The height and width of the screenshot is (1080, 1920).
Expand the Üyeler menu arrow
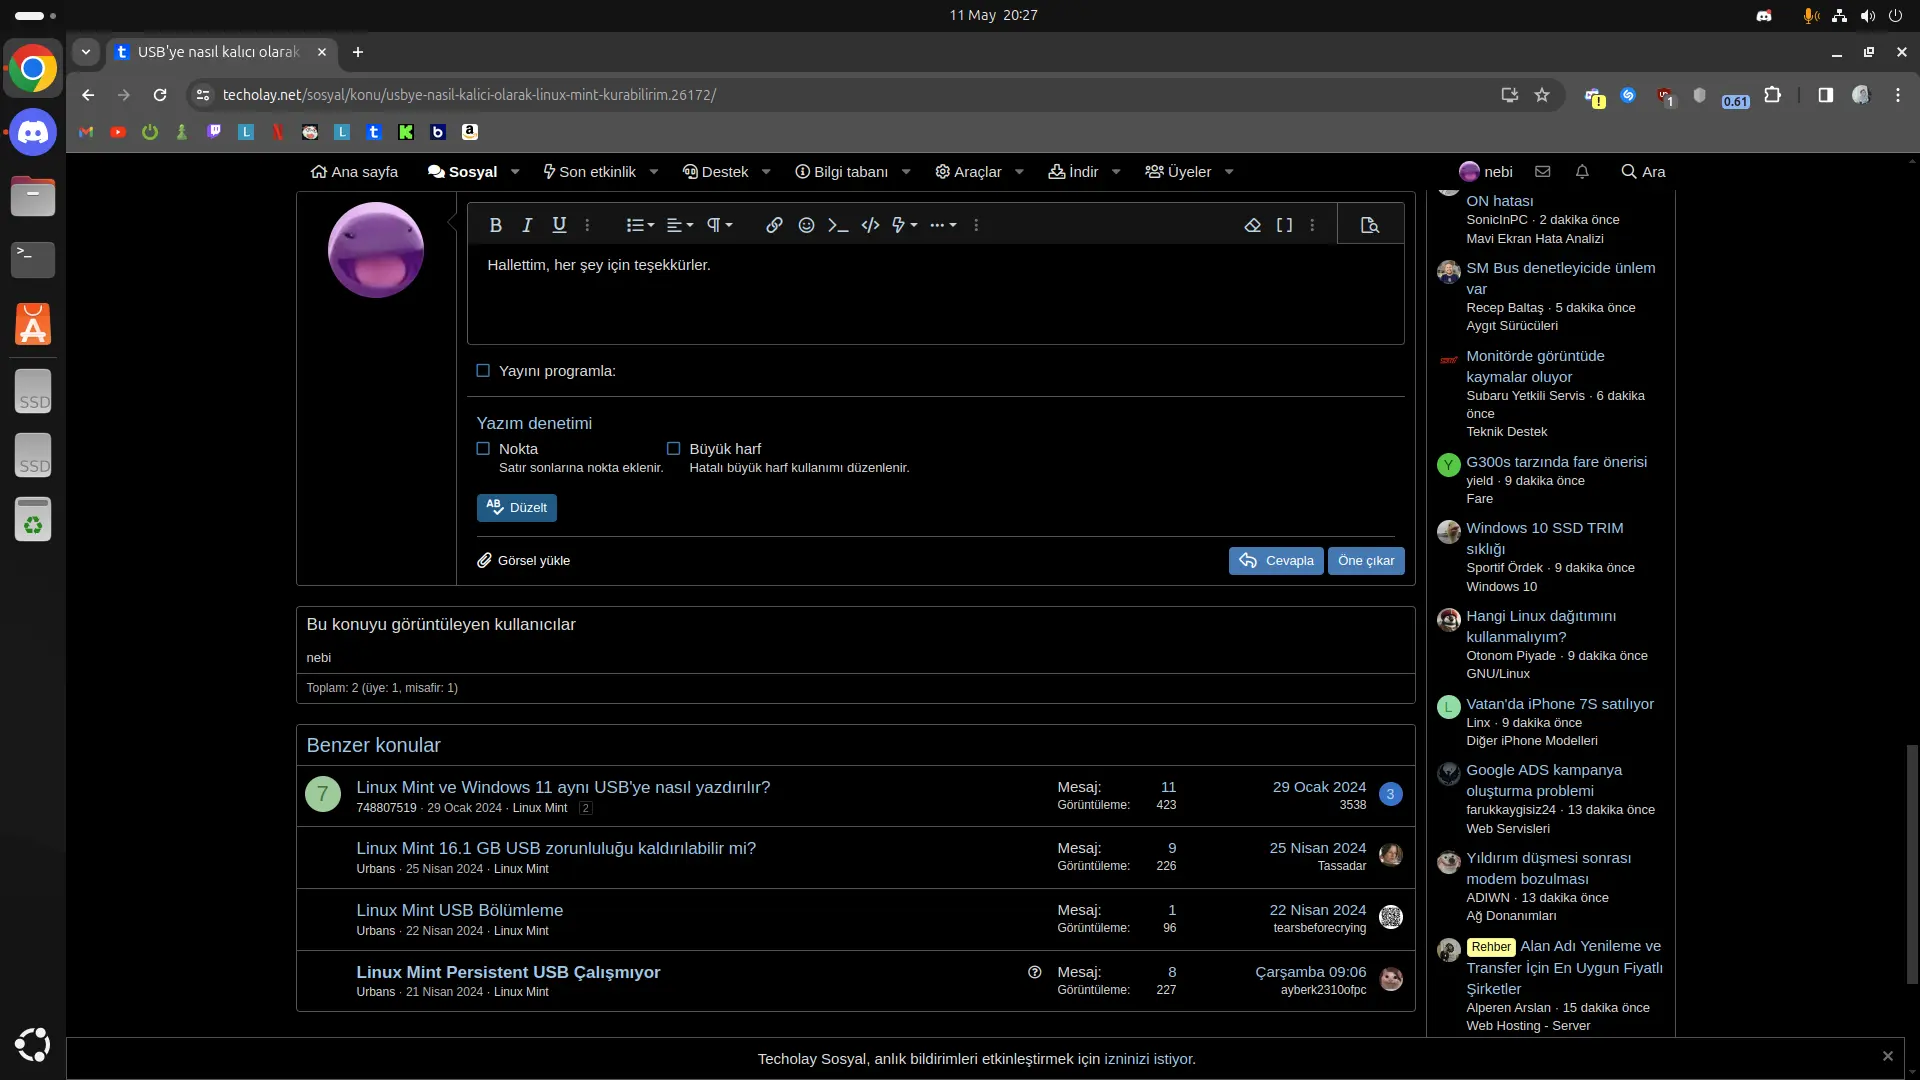click(1229, 172)
